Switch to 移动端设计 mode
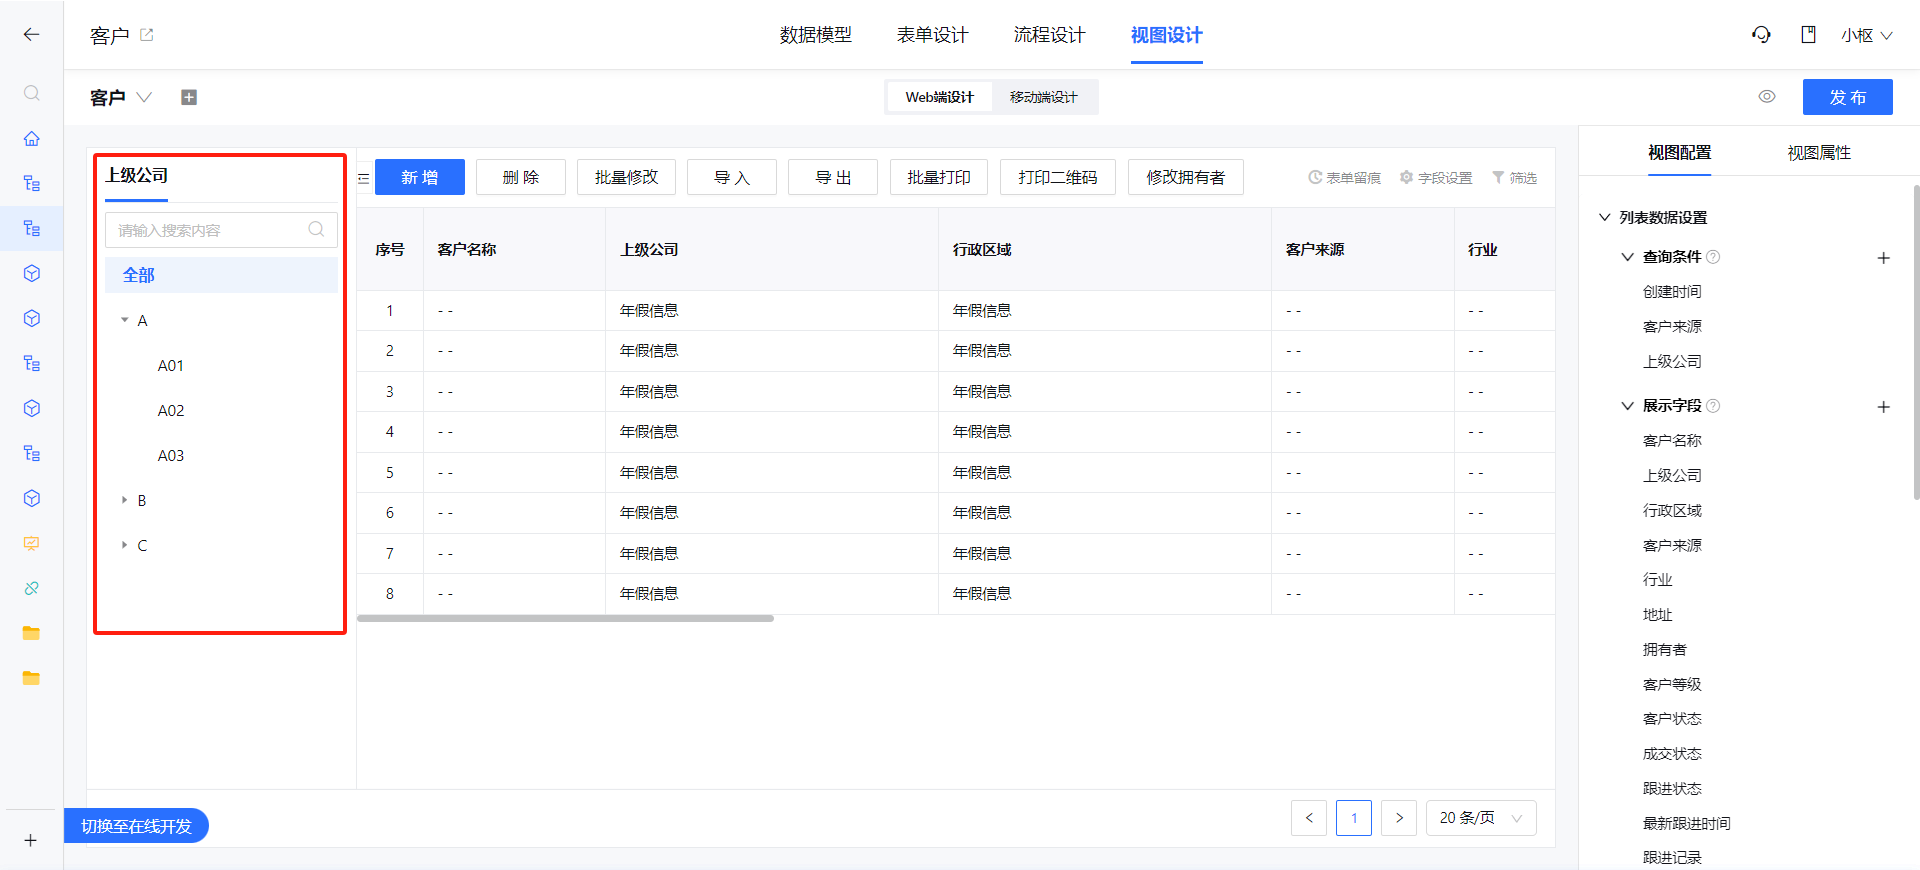 point(1043,97)
